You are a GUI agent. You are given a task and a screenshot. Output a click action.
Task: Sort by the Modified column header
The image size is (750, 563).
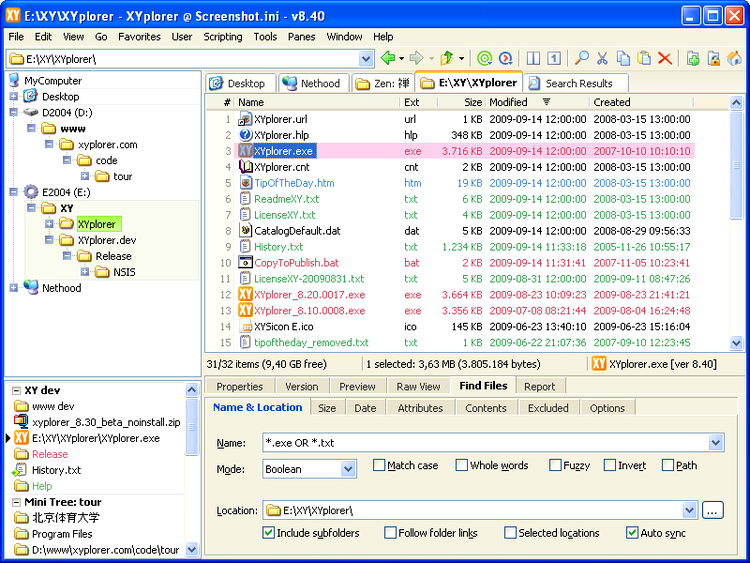538,102
